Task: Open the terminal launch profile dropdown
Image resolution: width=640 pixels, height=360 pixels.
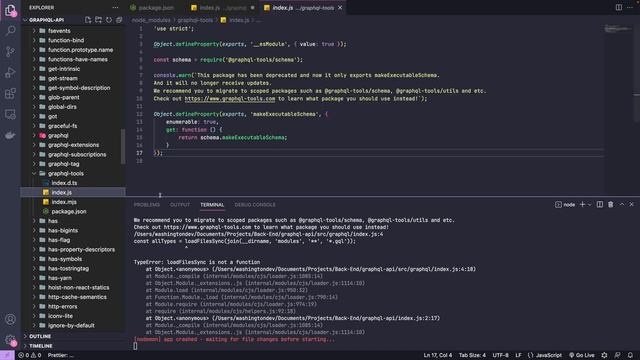Action: [589, 204]
